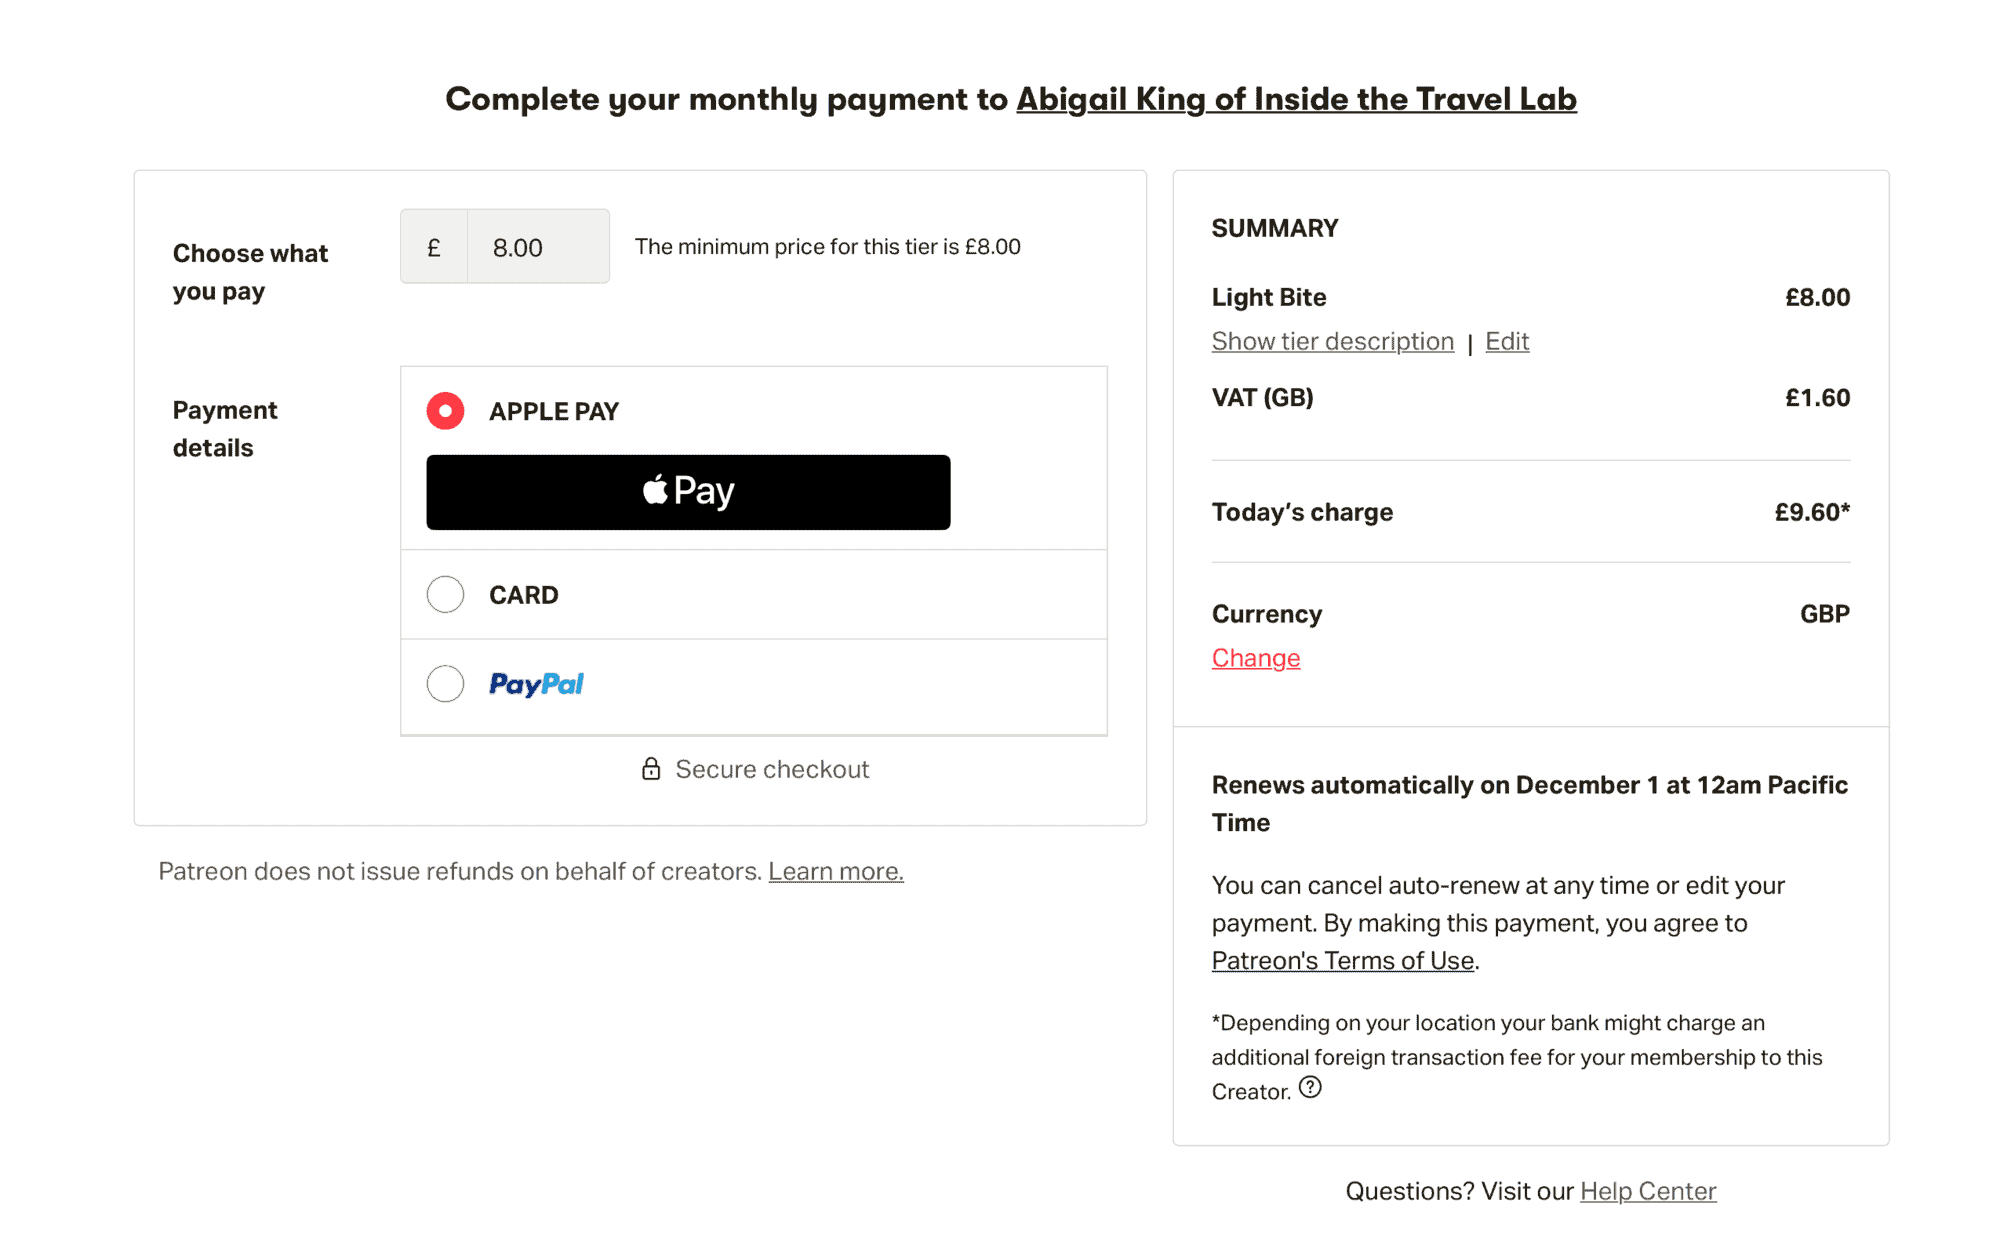Click the Today's charge amount
The image size is (2000, 1242).
tap(1811, 513)
